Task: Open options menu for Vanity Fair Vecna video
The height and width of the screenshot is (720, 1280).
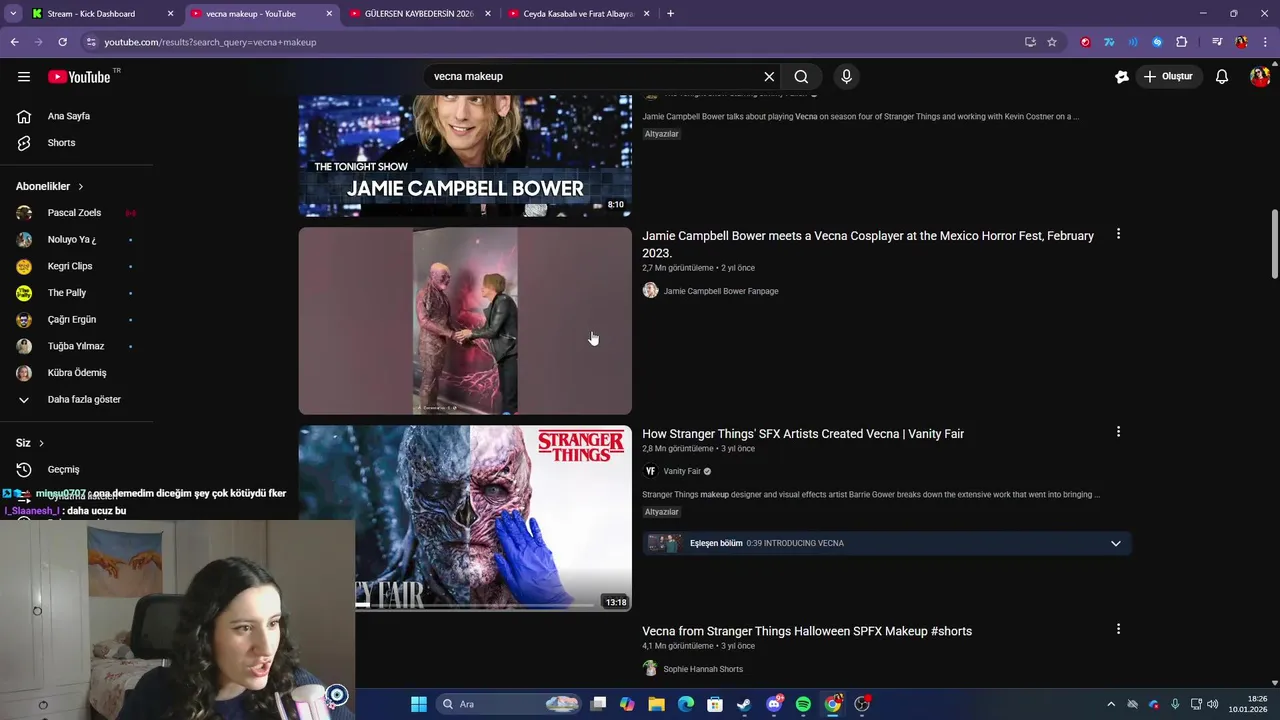Action: (x=1118, y=432)
